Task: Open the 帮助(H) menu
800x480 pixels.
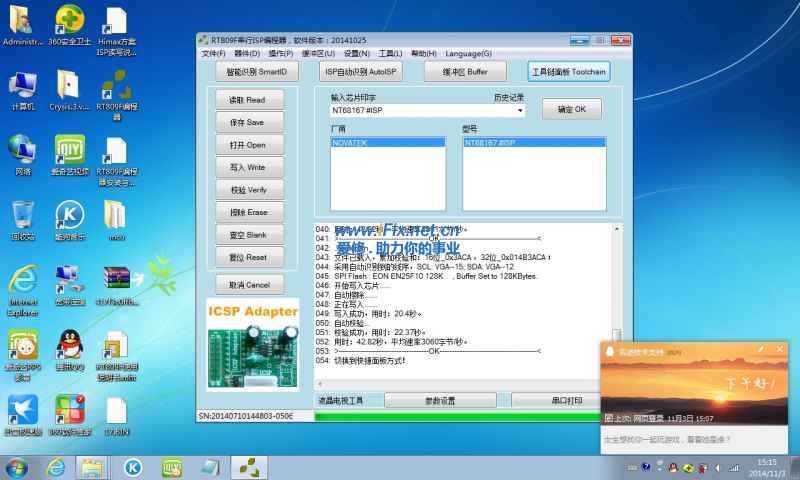Action: click(x=423, y=54)
